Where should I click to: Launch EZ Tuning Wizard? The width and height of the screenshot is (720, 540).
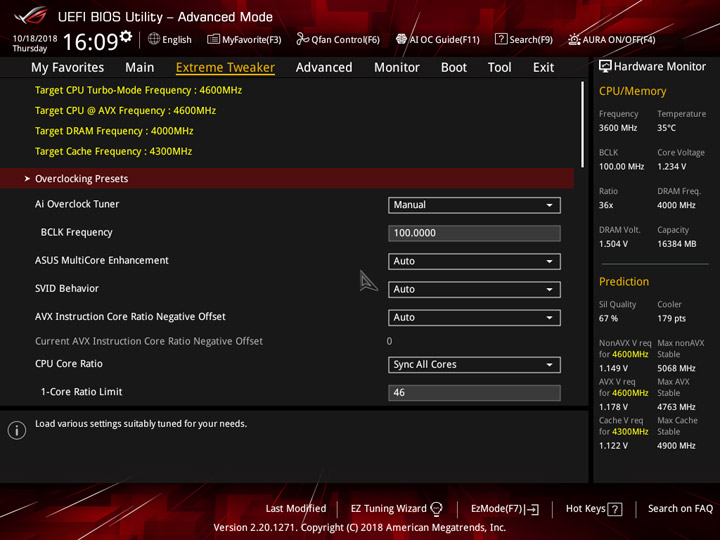pyautogui.click(x=396, y=509)
